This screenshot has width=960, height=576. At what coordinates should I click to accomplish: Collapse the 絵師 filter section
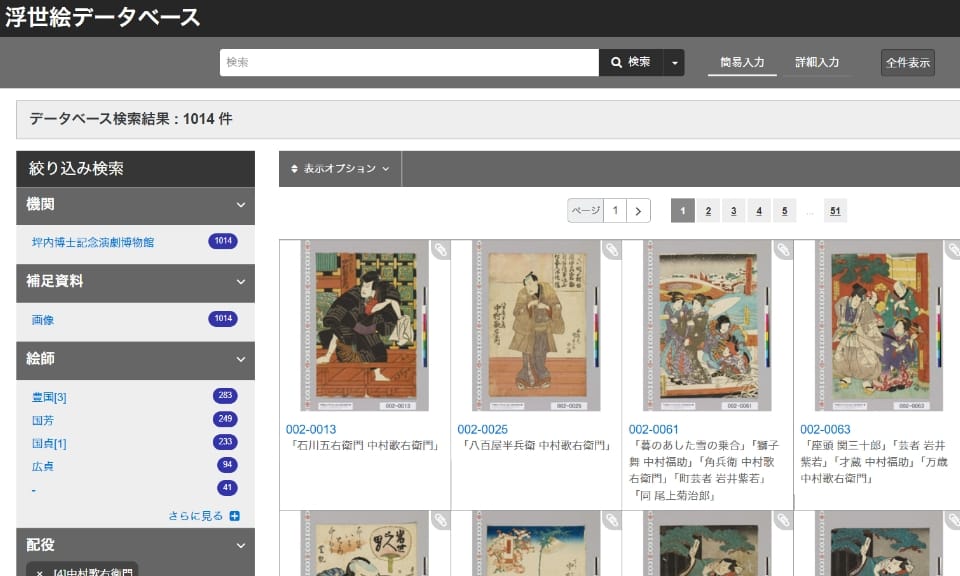coord(135,359)
